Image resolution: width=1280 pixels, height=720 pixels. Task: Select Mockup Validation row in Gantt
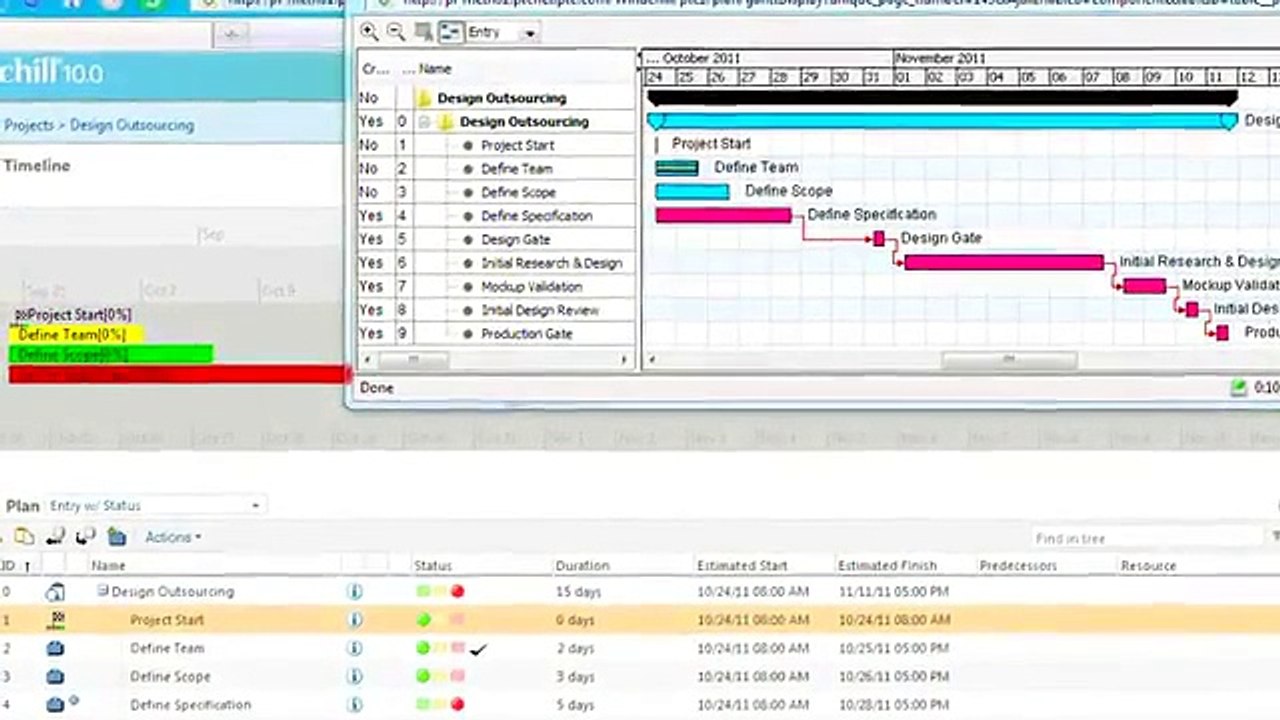coord(497,287)
